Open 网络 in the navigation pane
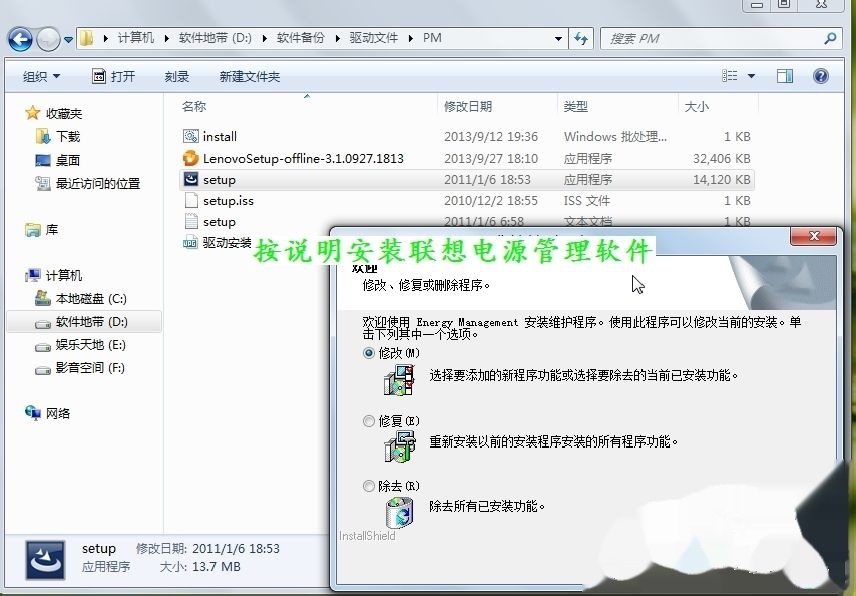This screenshot has width=856, height=596. (58, 413)
